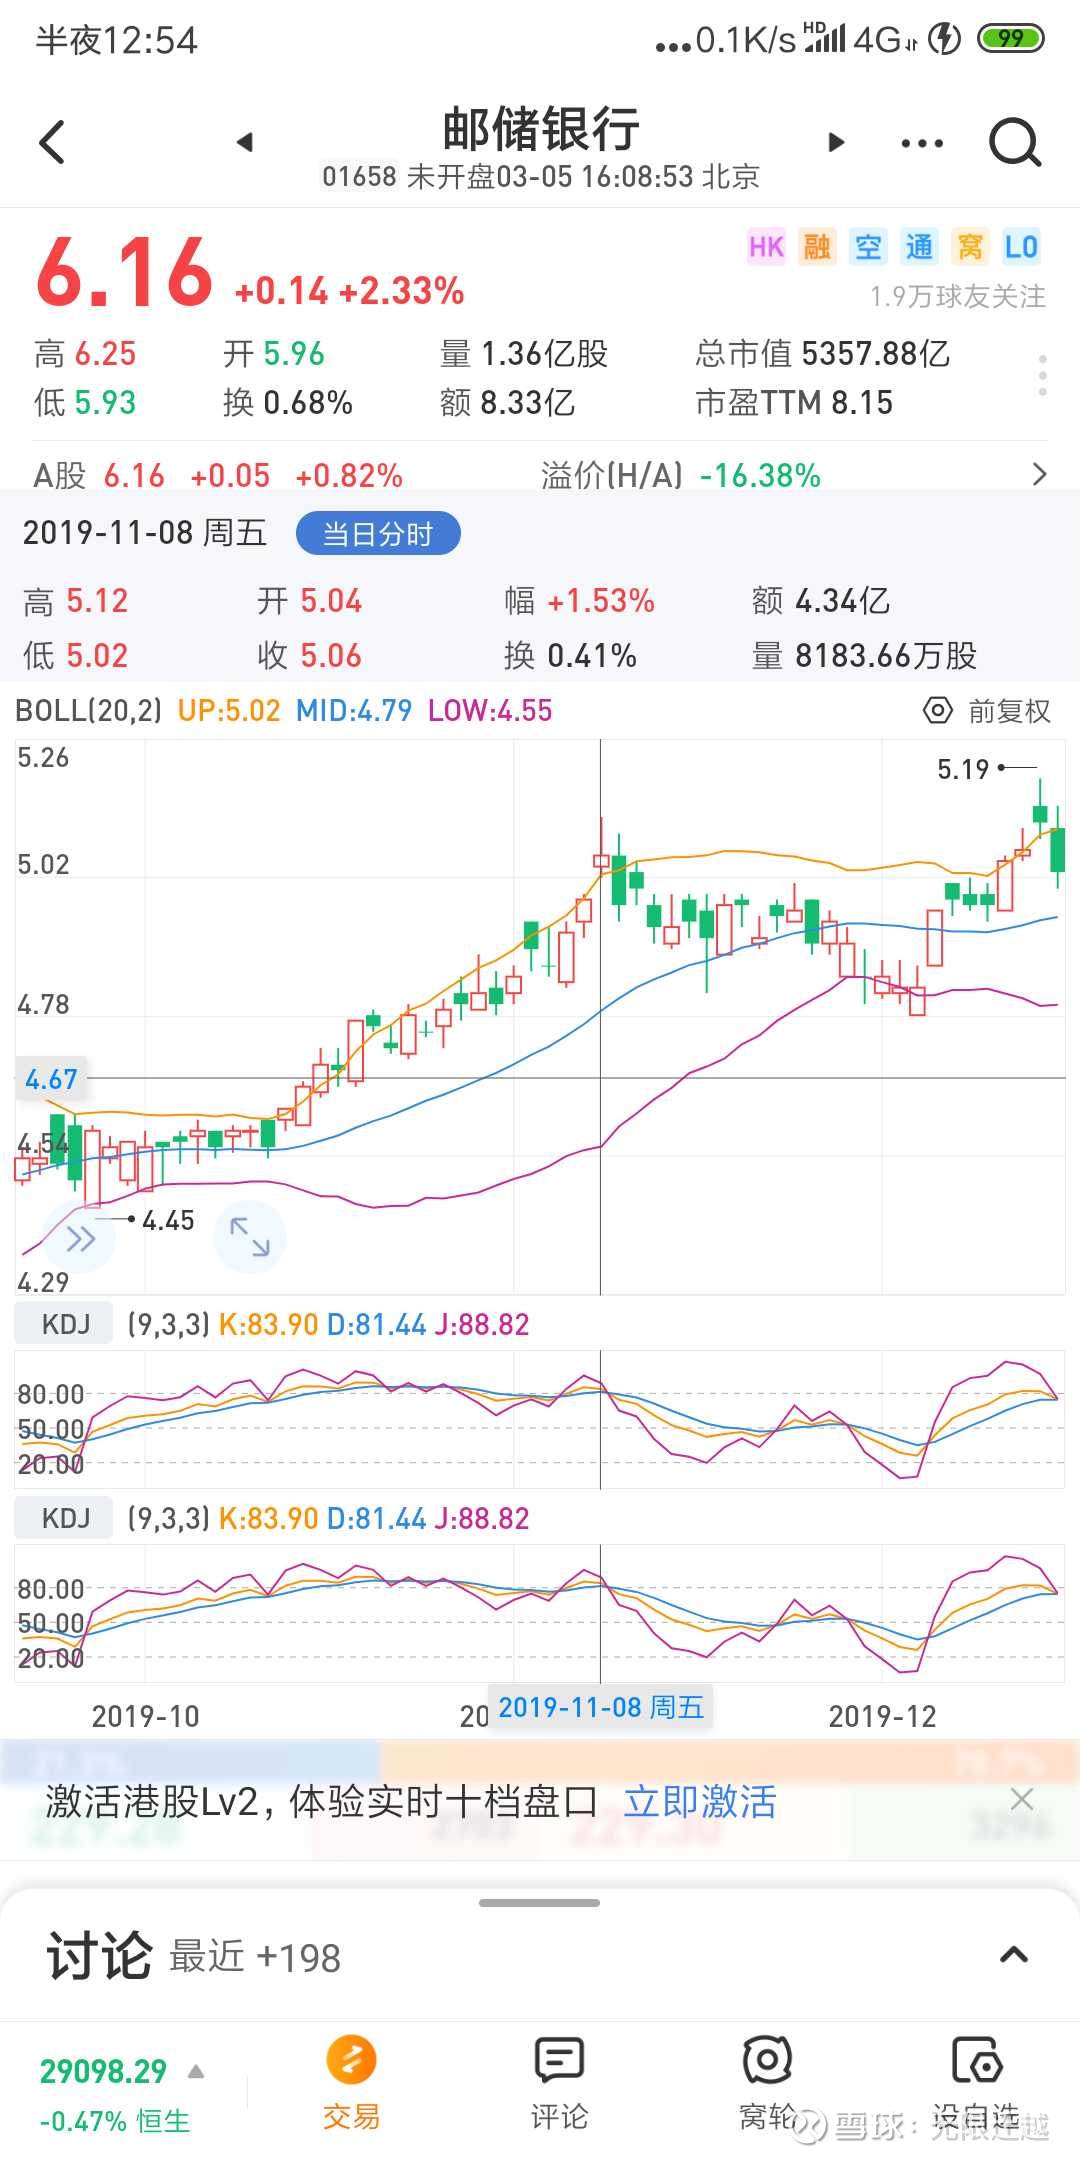Tap the 讨论 discussion heading

coord(99,1956)
